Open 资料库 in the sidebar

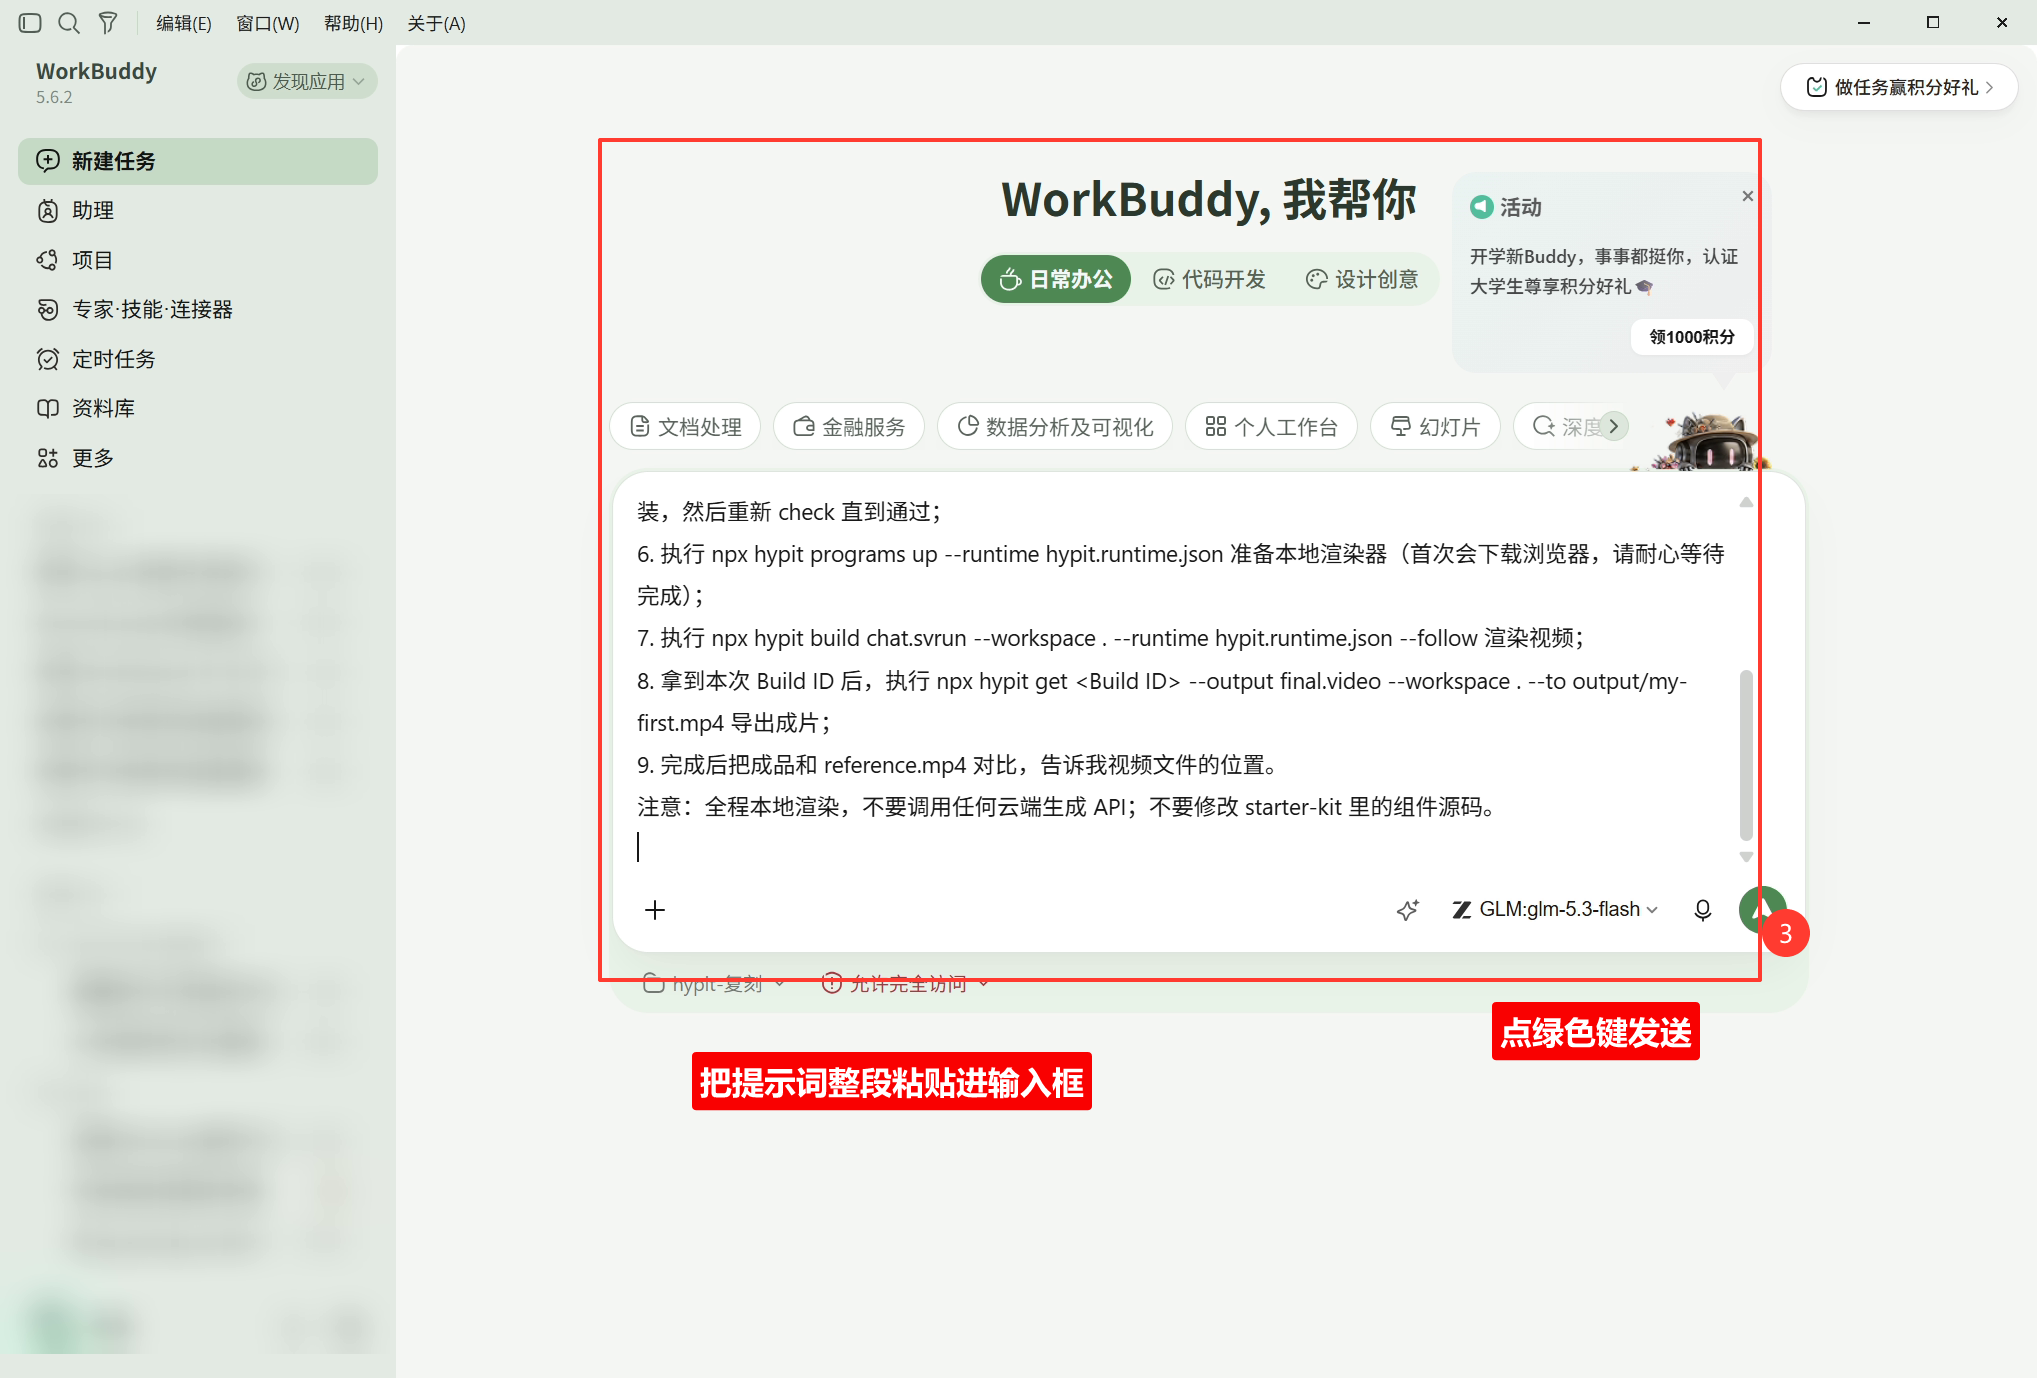[198, 408]
